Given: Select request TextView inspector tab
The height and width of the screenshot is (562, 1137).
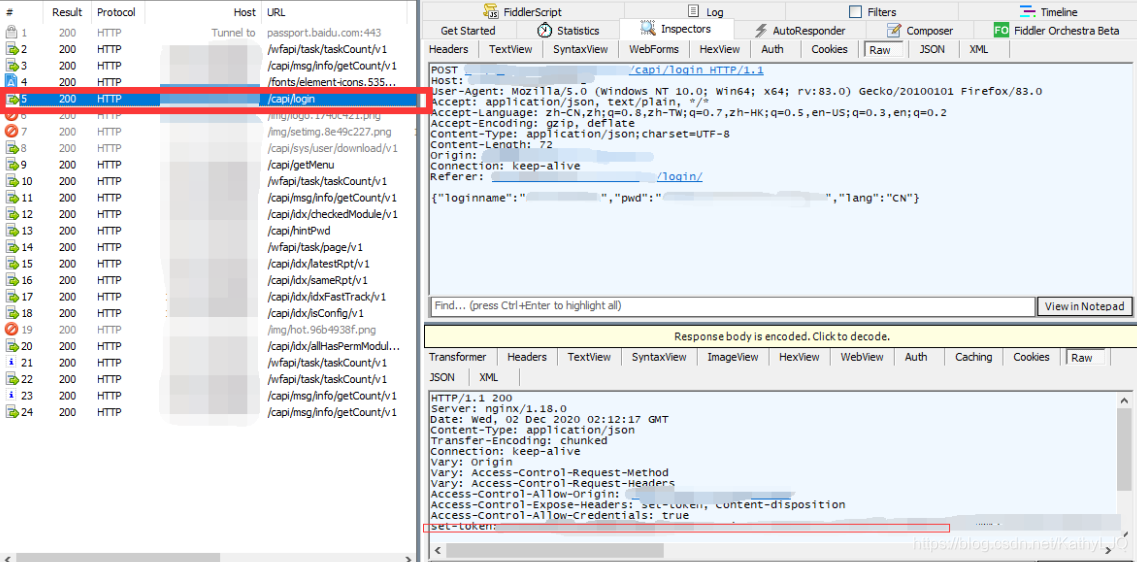Looking at the screenshot, I should [x=510, y=49].
